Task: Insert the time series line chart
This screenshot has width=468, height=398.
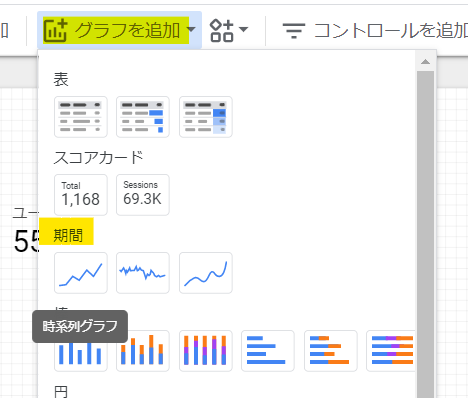Action: [x=81, y=273]
